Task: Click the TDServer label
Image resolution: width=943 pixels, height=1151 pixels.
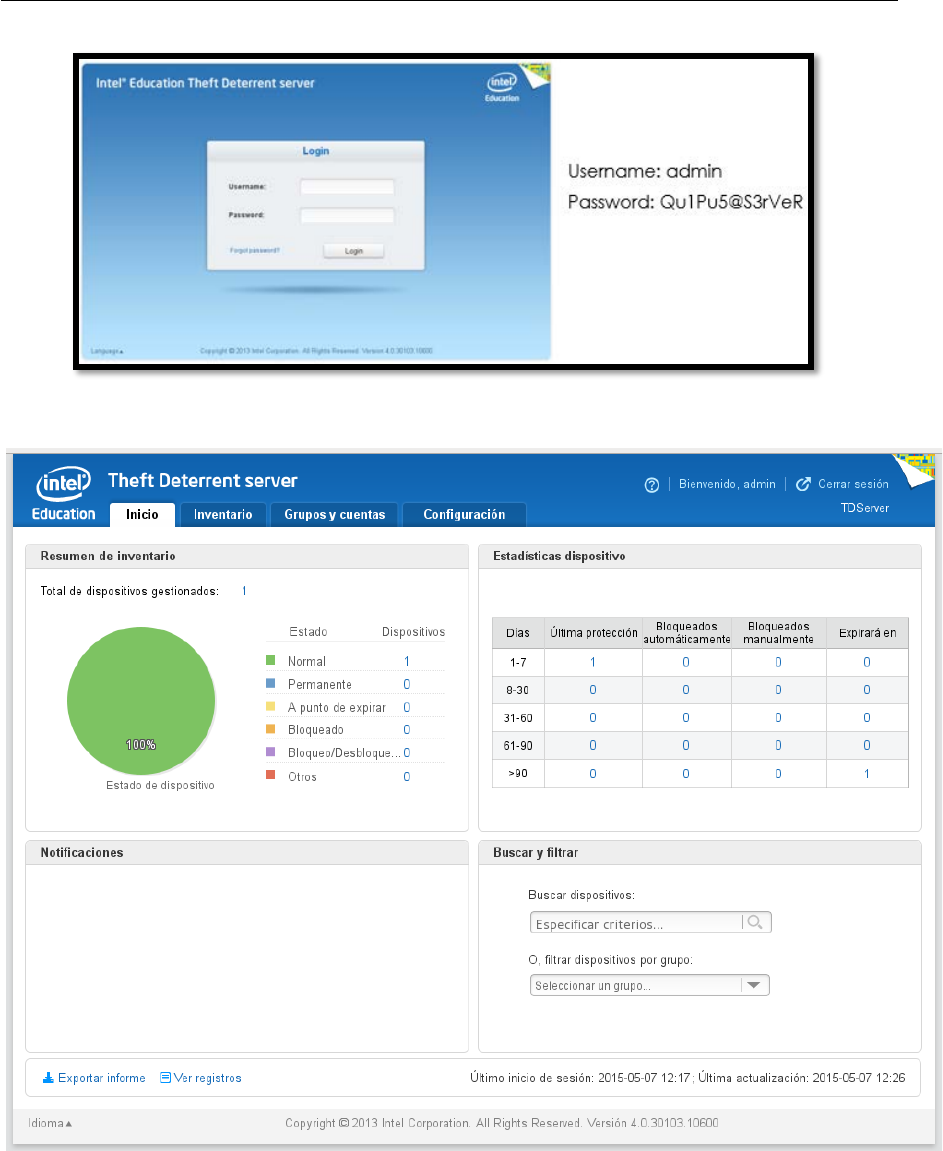Action: [x=864, y=507]
